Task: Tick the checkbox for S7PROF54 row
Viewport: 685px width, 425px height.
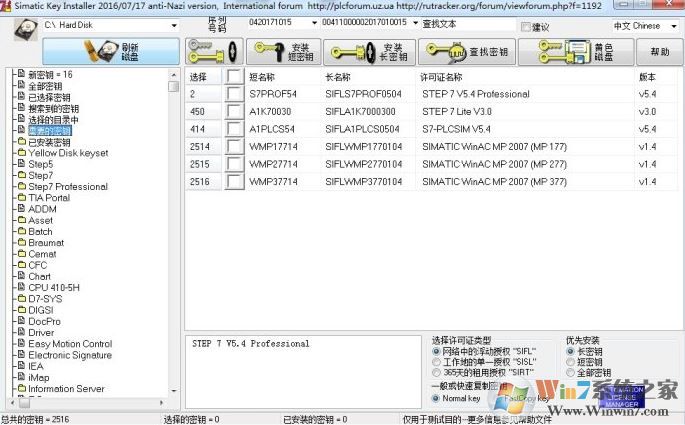Action: pos(234,94)
